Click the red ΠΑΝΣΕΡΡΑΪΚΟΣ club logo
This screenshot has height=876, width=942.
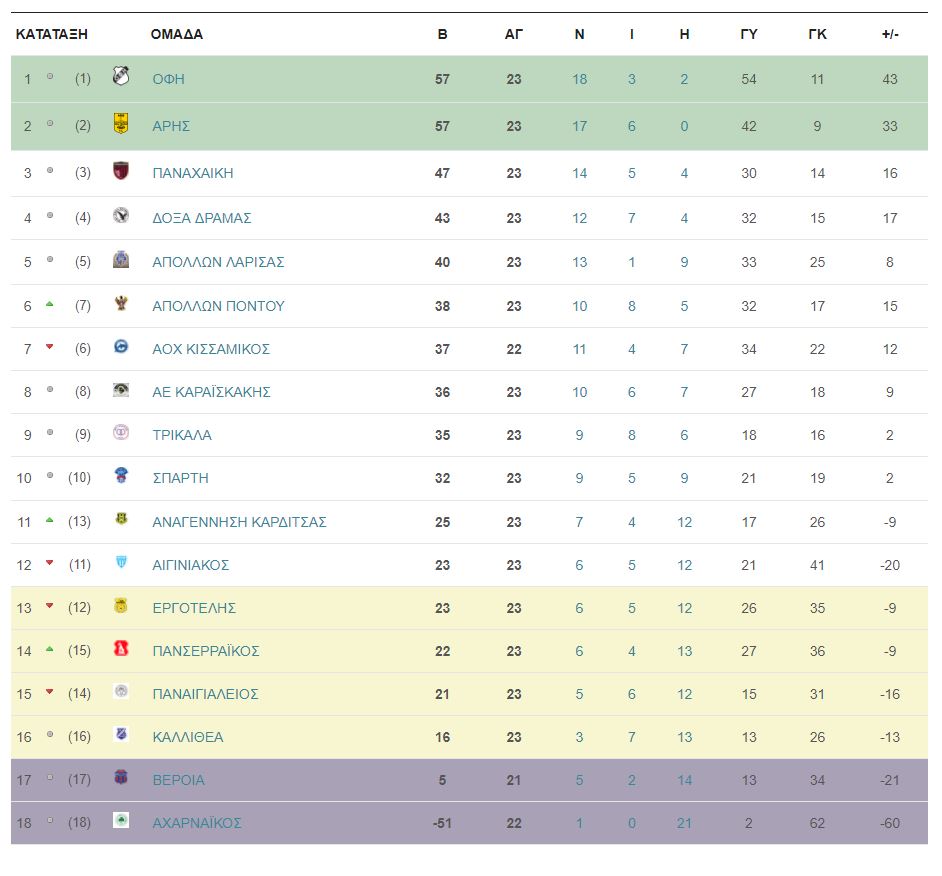tap(121, 648)
